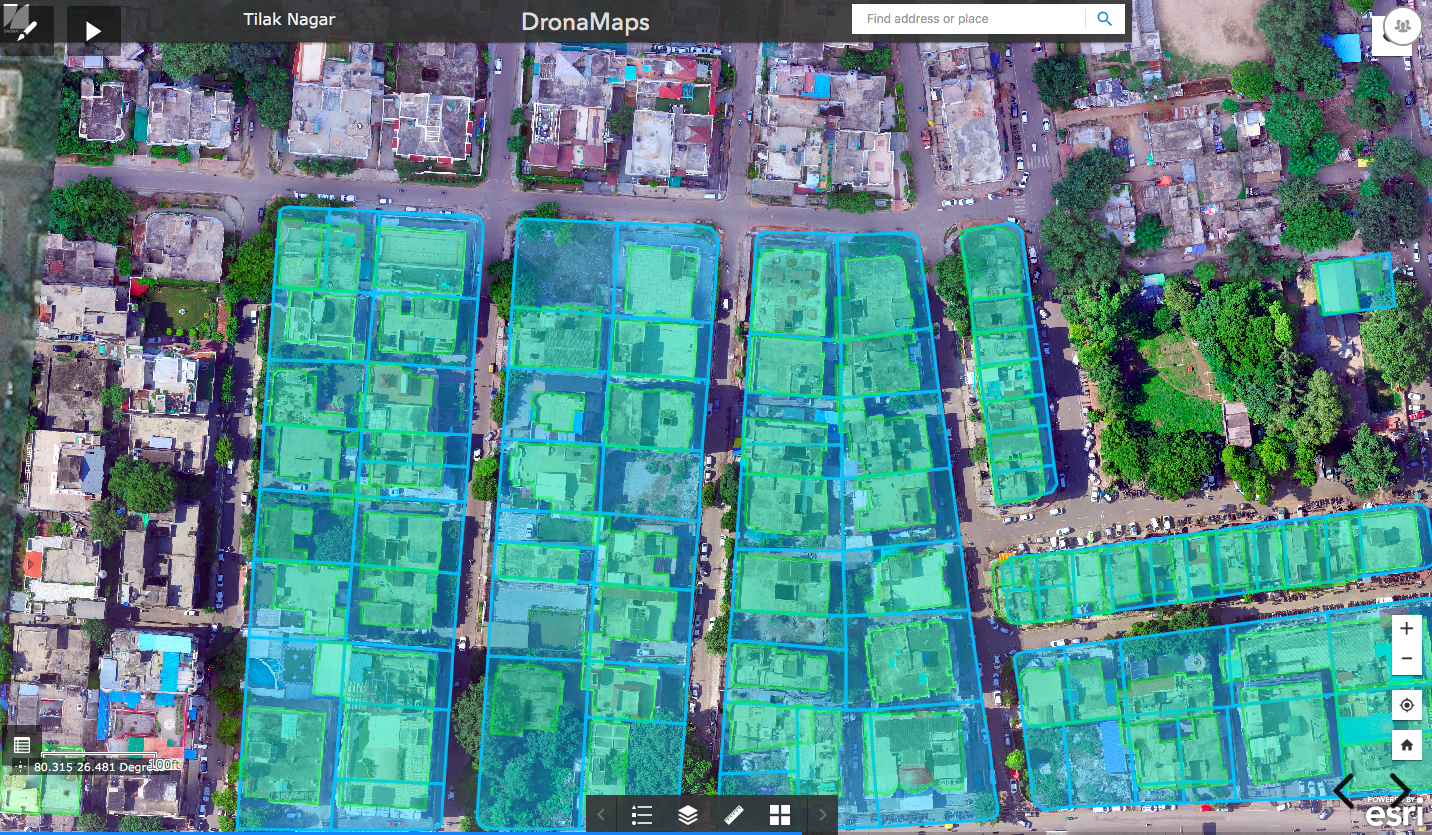
Task: Click the Powered by esri logo
Action: pos(1392,812)
